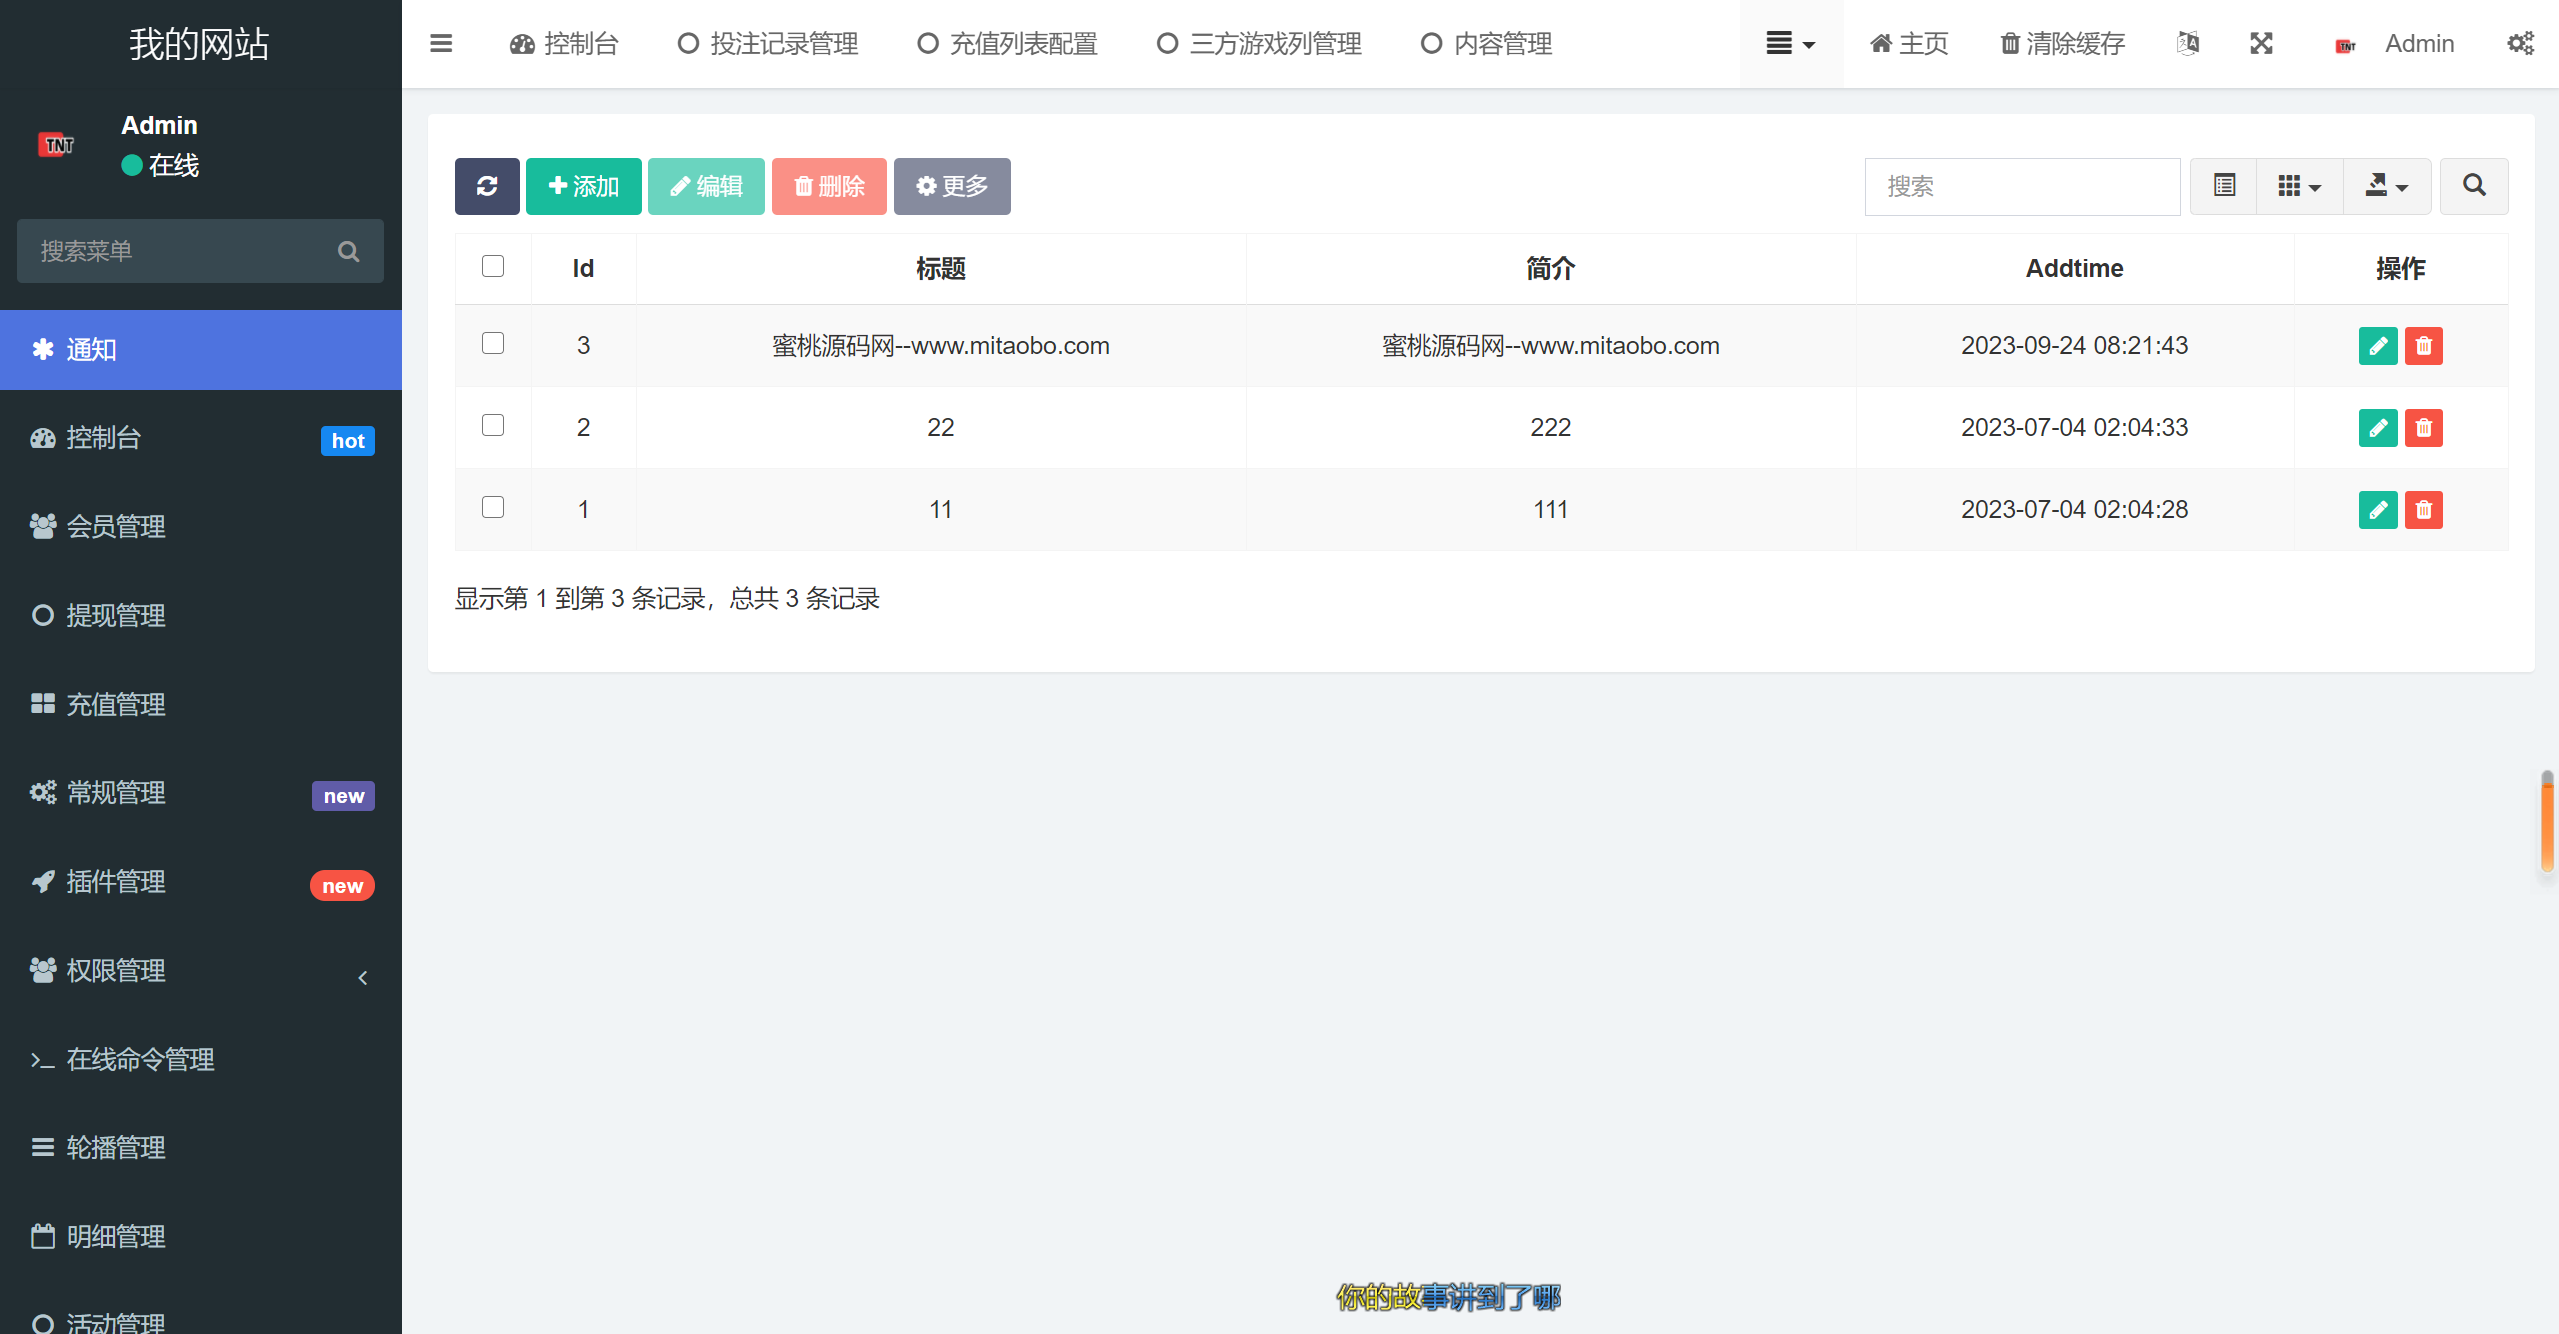Open the header list menu dropdown
This screenshot has width=2559, height=1334.
(x=1791, y=44)
